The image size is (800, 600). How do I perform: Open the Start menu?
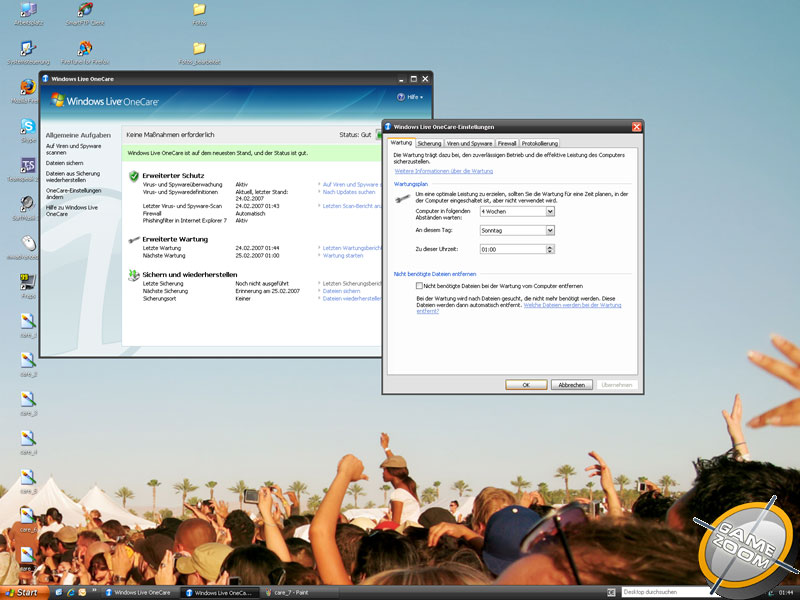(x=22, y=592)
